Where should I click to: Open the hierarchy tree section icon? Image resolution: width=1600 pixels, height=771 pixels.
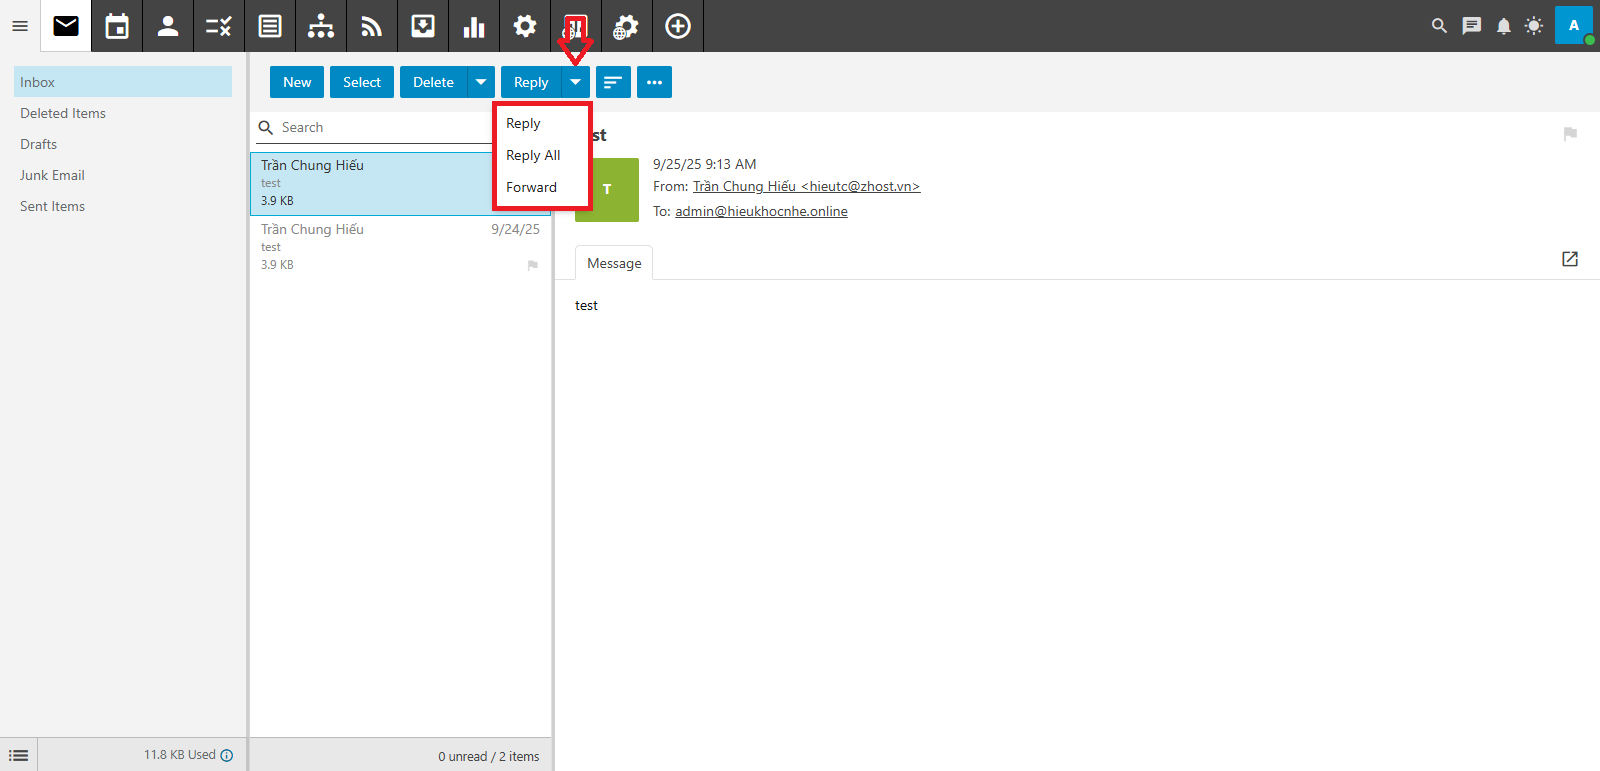(321, 26)
